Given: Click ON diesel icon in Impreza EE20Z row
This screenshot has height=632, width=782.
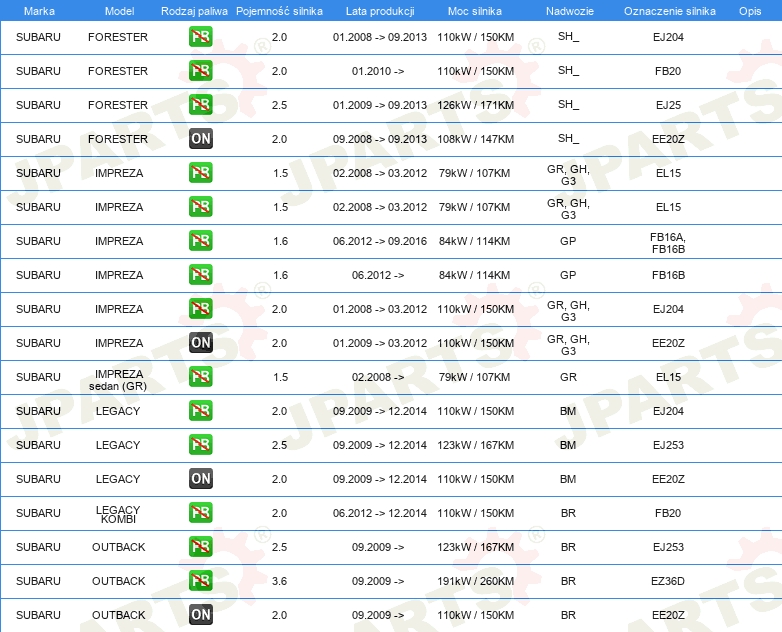Looking at the screenshot, I should tap(200, 343).
